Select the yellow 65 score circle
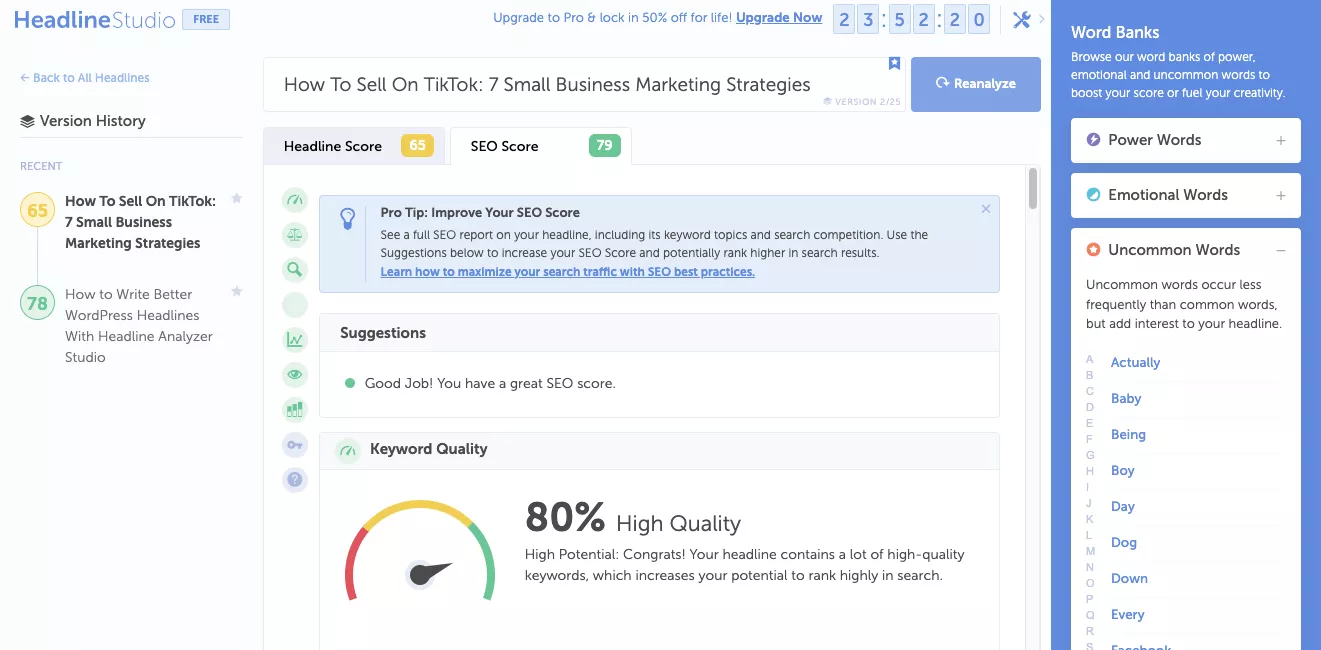1321x650 pixels. (37, 210)
